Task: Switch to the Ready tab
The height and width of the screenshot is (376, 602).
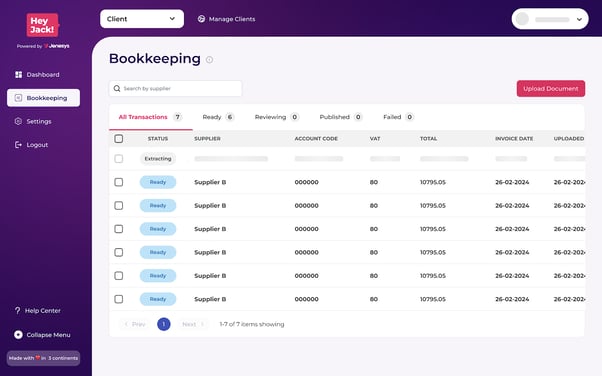Action: coord(218,117)
